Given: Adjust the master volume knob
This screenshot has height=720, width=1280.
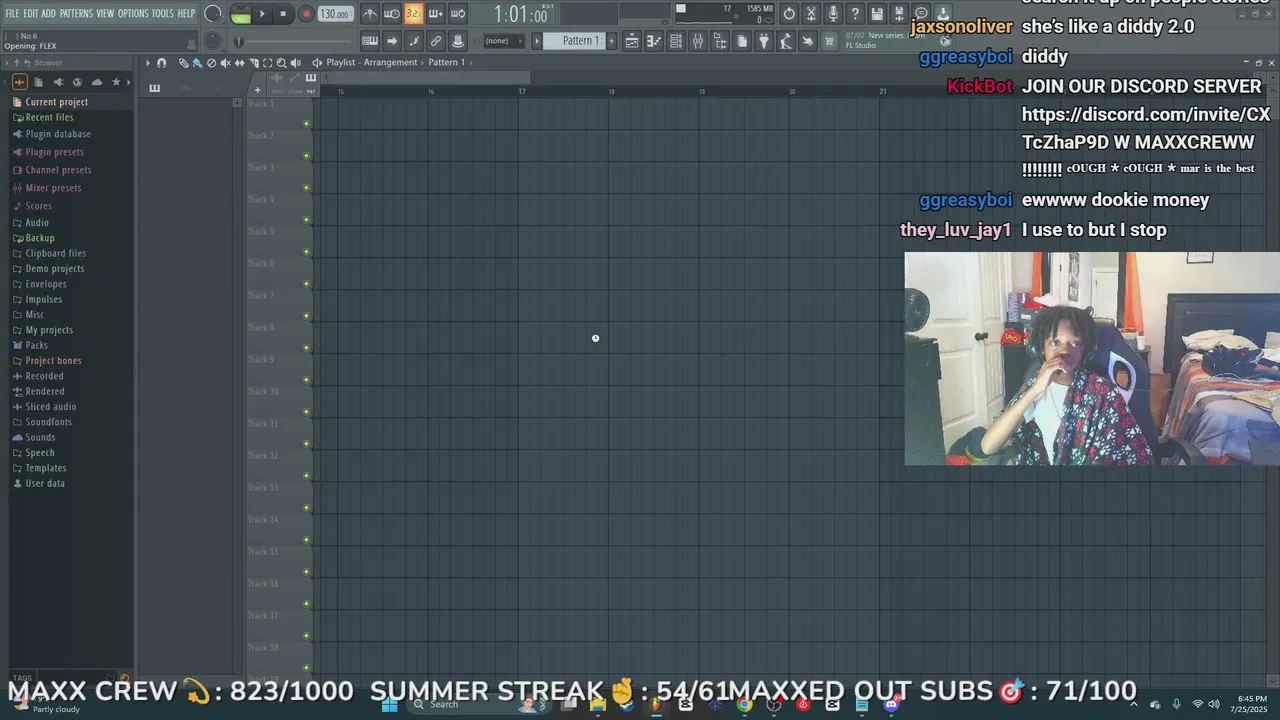Looking at the screenshot, I should [213, 14].
